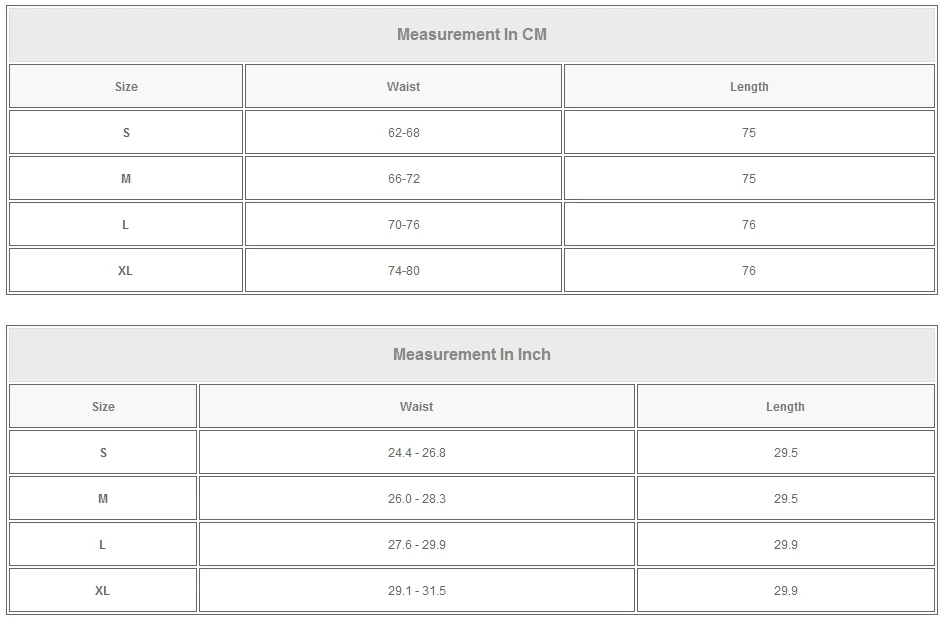Select the 70-76 waist cell
The width and height of the screenshot is (942, 622).
(x=403, y=225)
